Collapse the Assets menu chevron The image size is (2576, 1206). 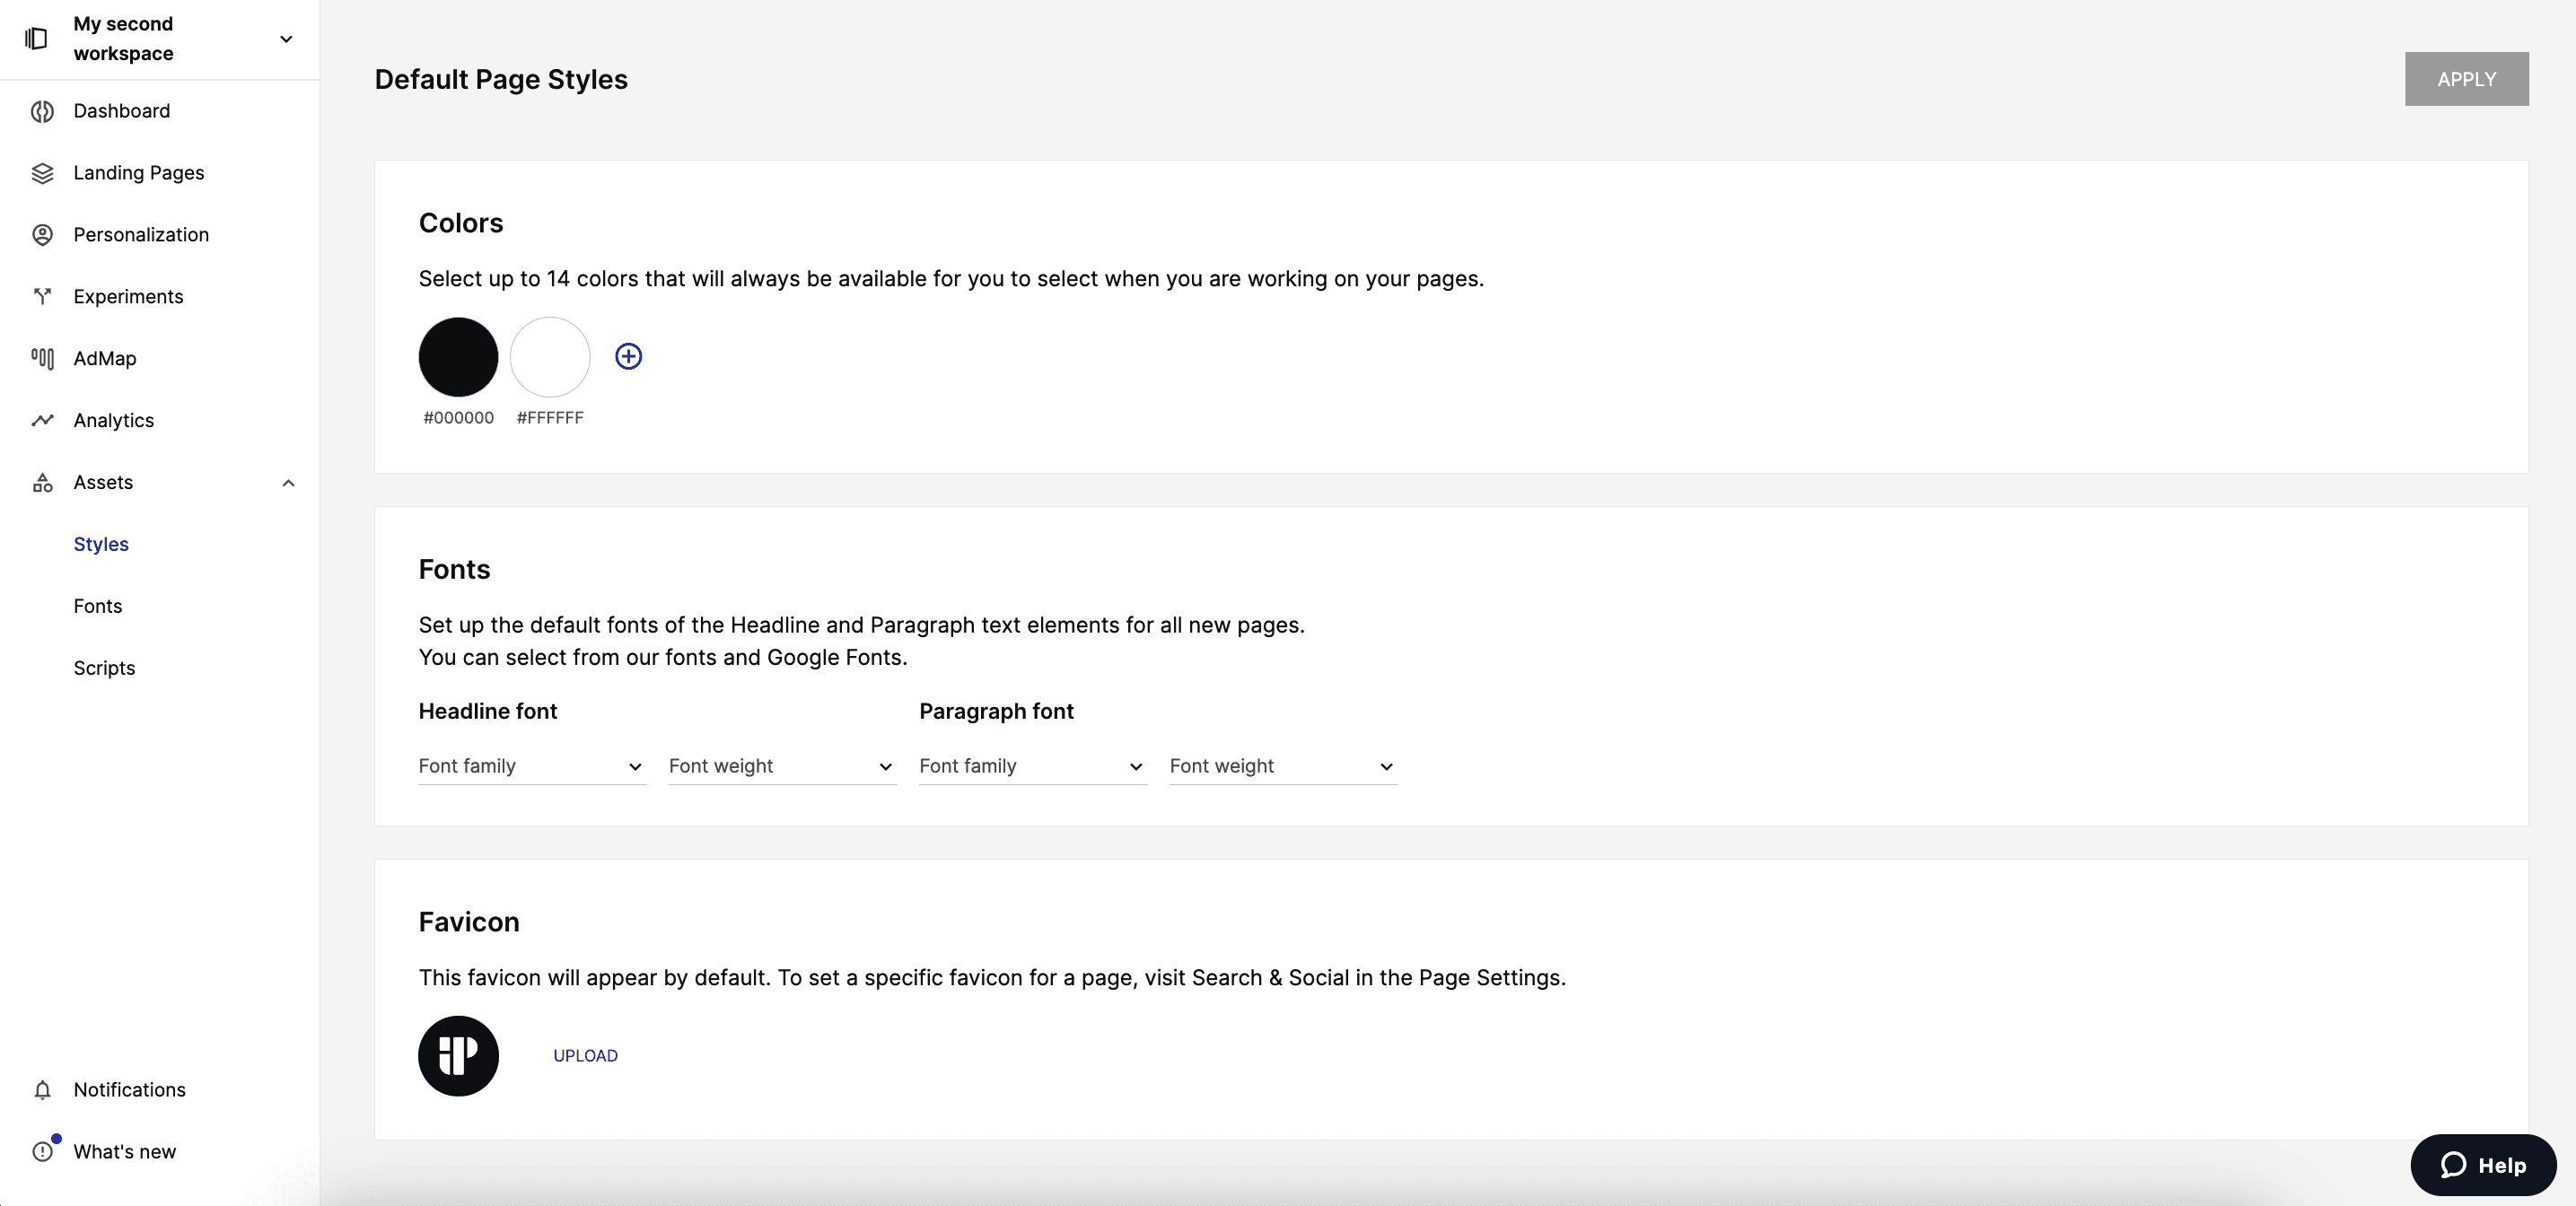[x=288, y=483]
